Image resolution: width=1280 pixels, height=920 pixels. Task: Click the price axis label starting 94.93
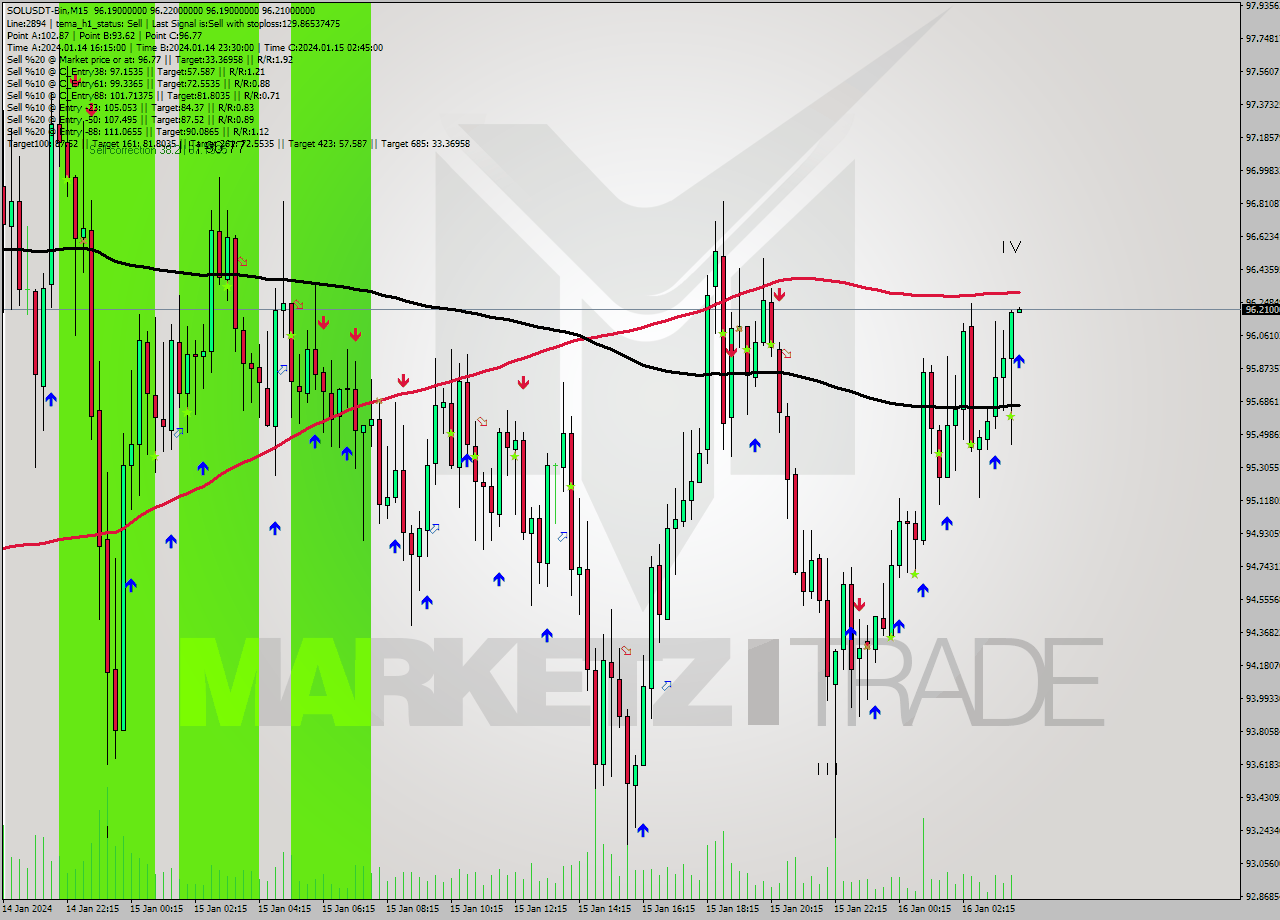pyautogui.click(x=1261, y=533)
